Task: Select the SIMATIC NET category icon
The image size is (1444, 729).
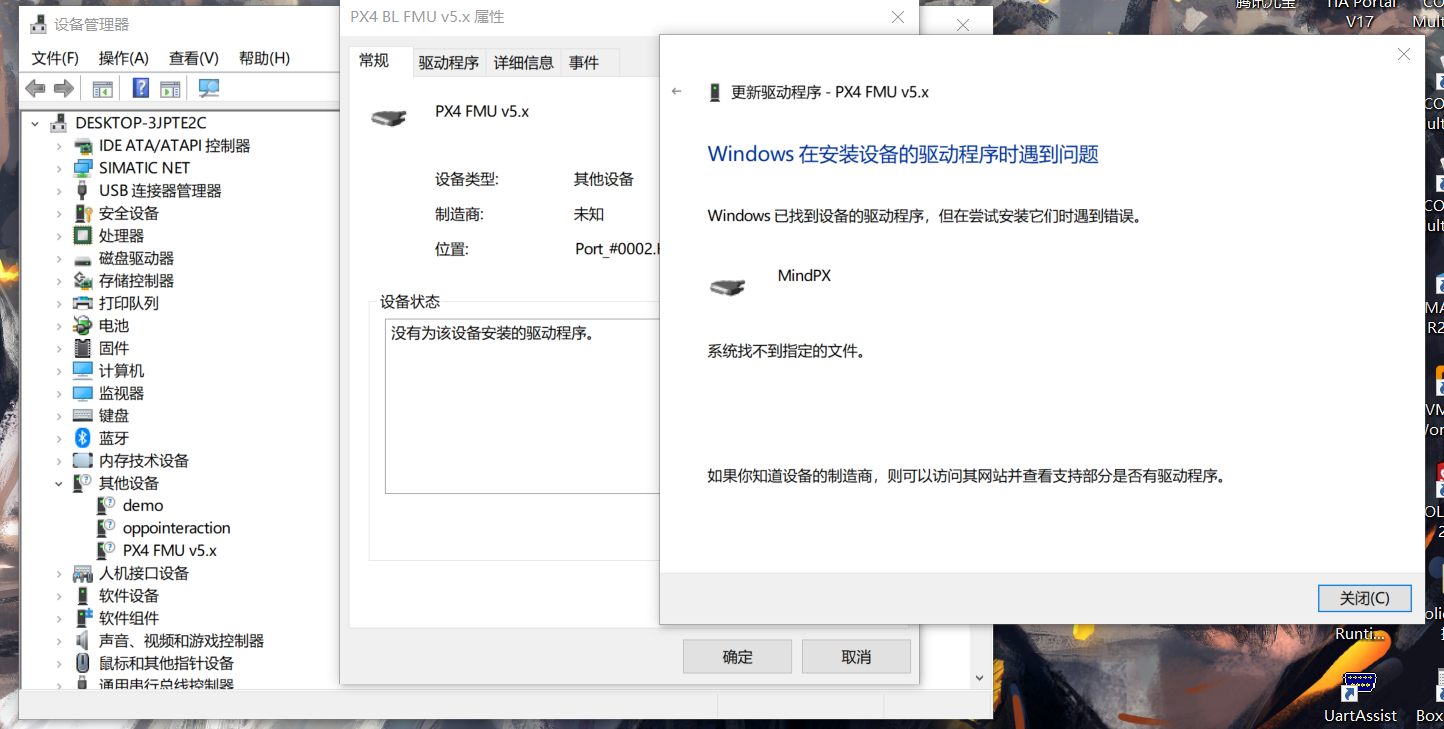Action: pos(83,168)
